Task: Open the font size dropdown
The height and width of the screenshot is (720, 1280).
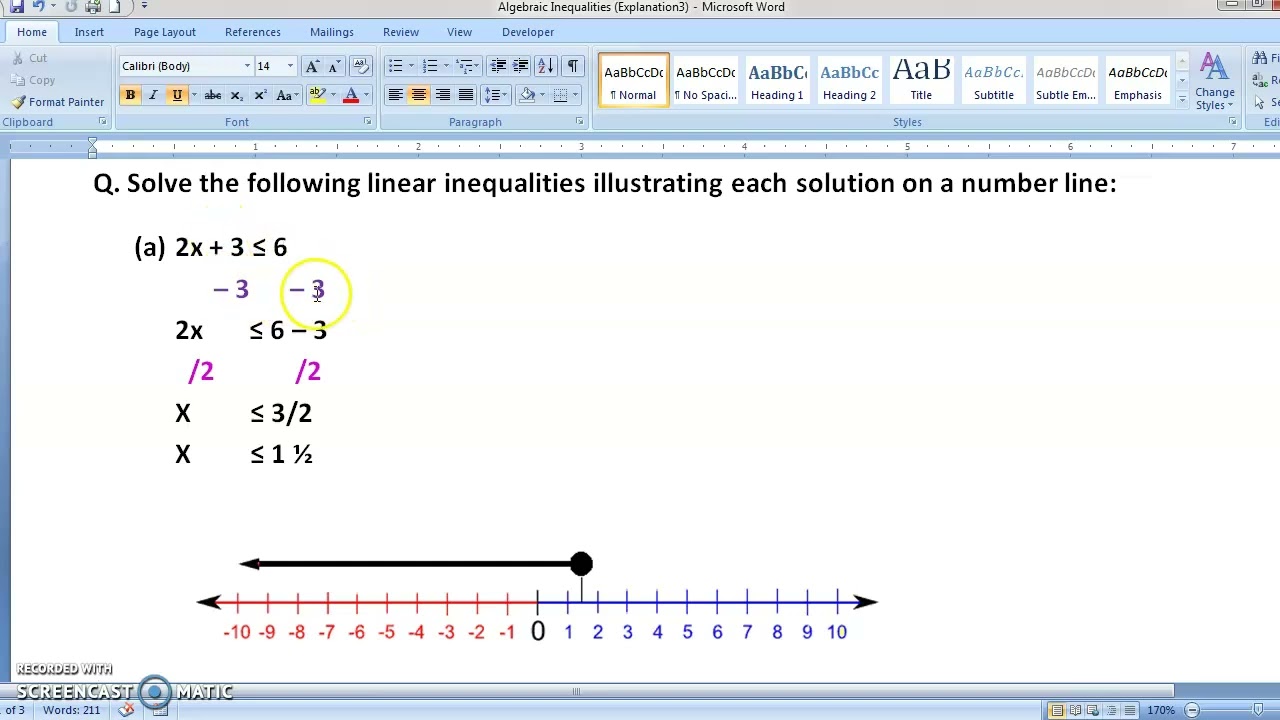Action: [x=290, y=66]
